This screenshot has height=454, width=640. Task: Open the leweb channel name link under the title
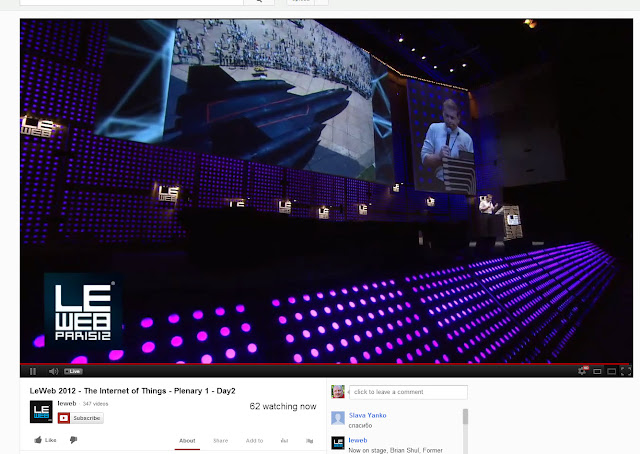tap(67, 403)
